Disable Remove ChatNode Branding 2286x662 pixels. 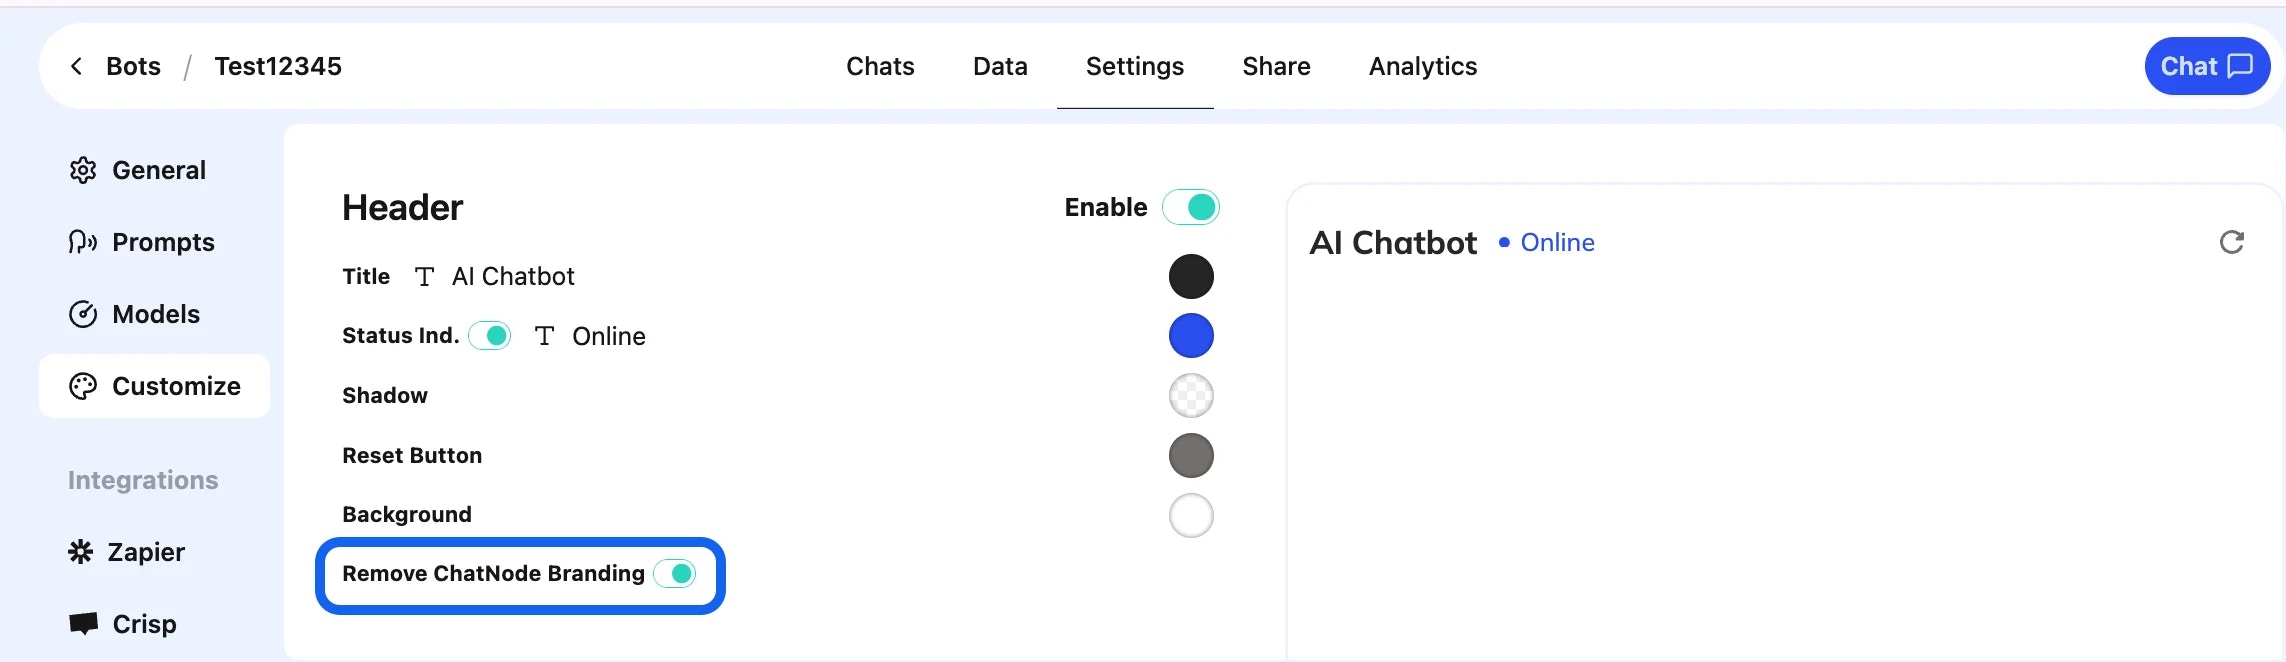coord(679,573)
